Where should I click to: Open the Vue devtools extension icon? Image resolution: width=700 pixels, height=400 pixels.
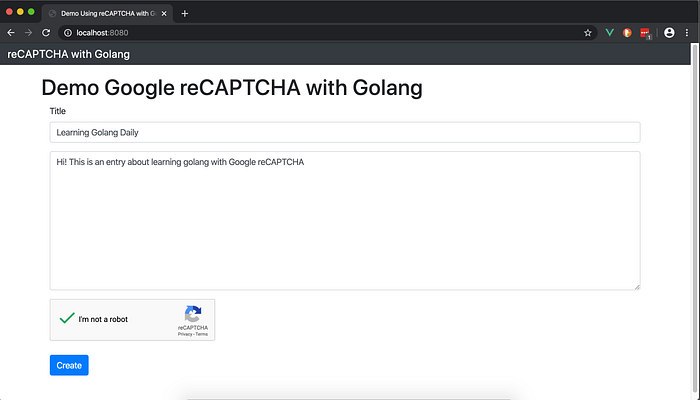click(609, 33)
